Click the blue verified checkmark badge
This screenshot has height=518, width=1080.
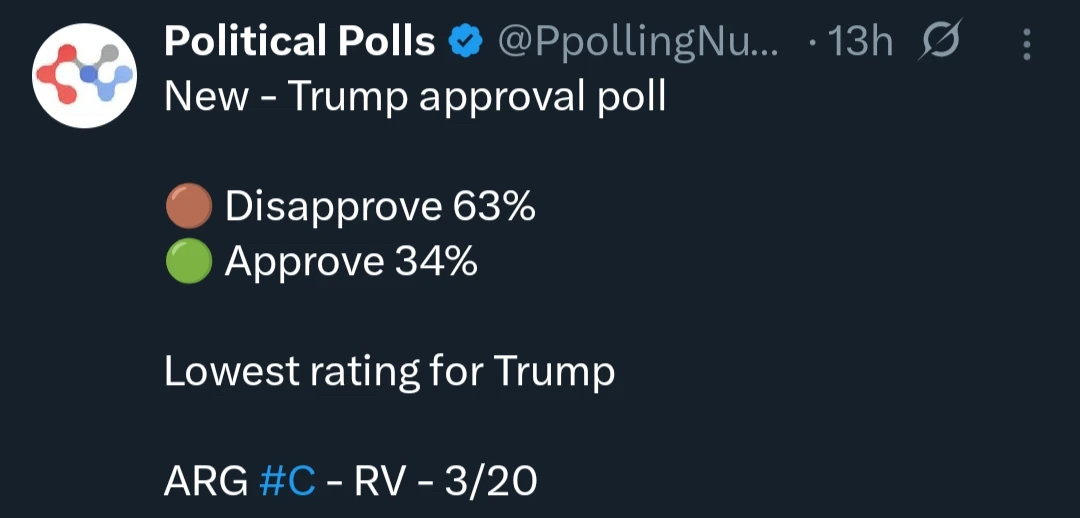(464, 42)
